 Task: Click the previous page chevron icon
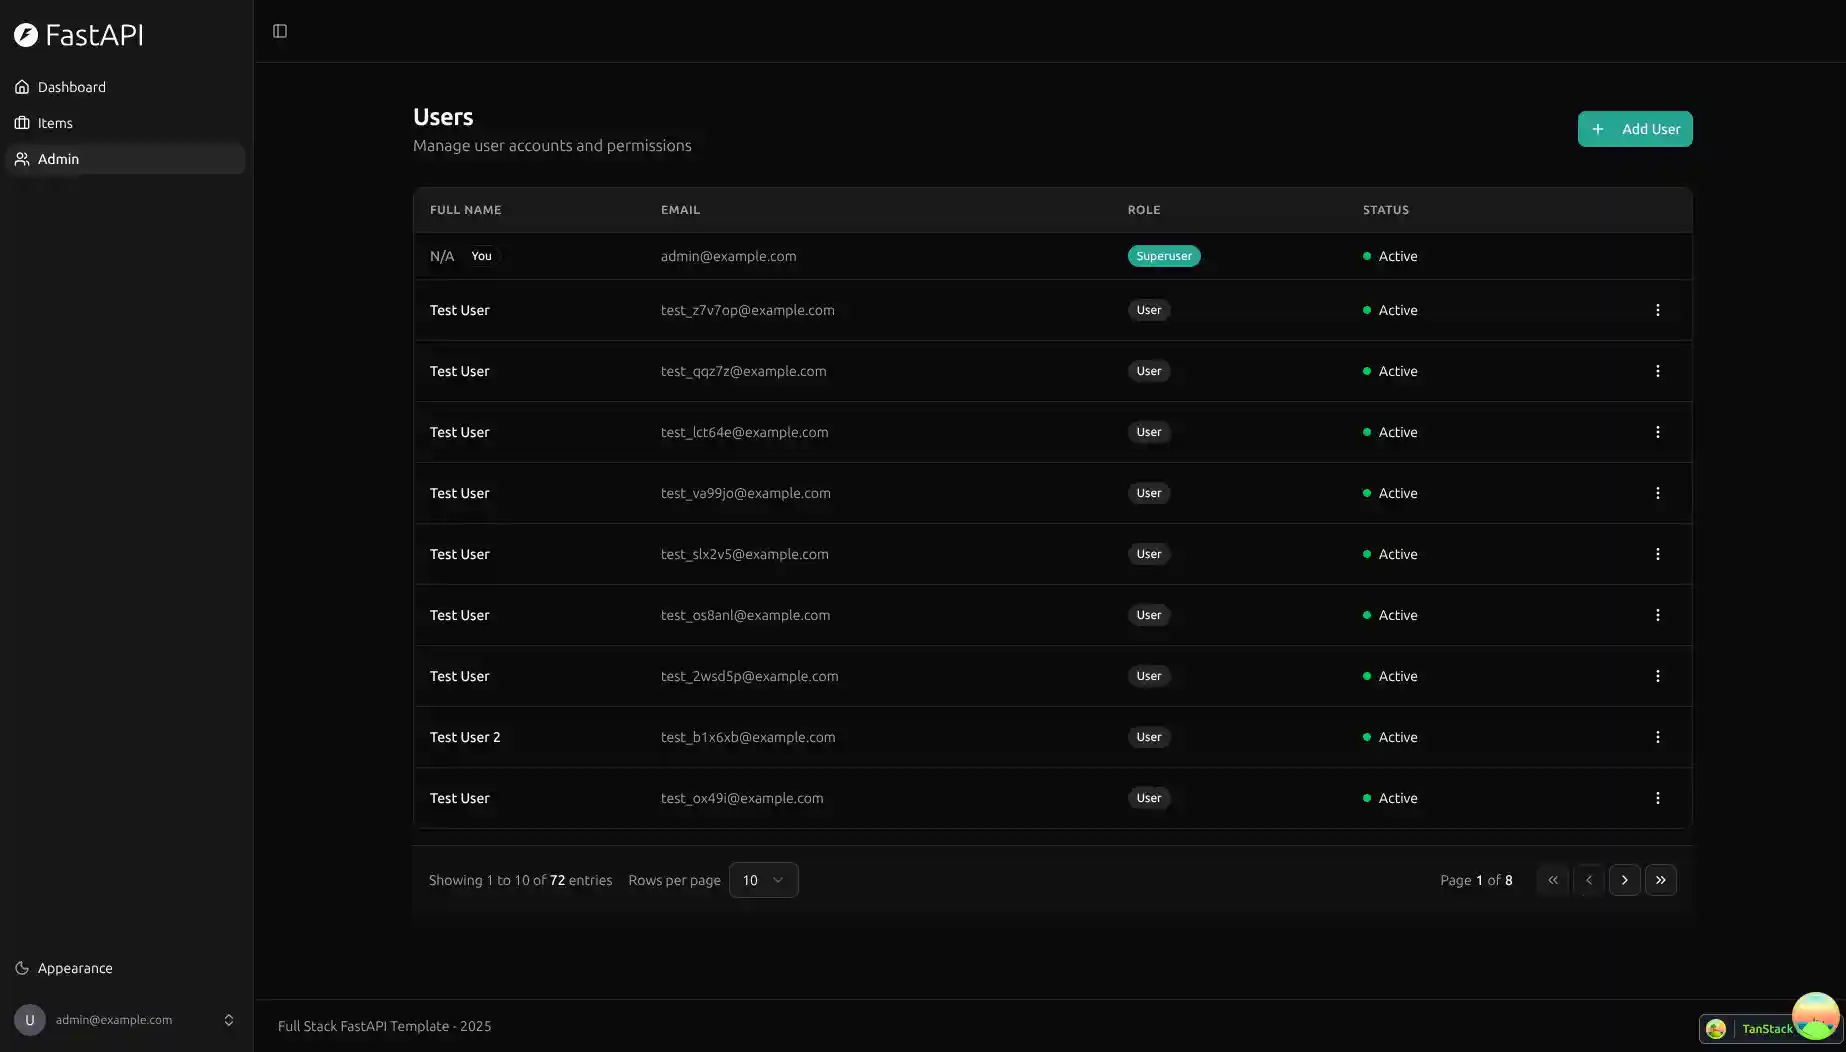point(1588,880)
